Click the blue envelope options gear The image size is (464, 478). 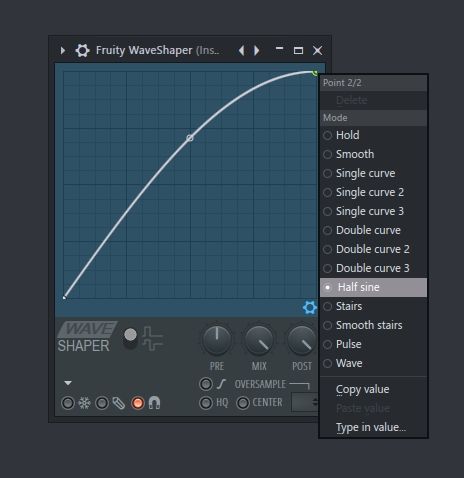pos(309,307)
